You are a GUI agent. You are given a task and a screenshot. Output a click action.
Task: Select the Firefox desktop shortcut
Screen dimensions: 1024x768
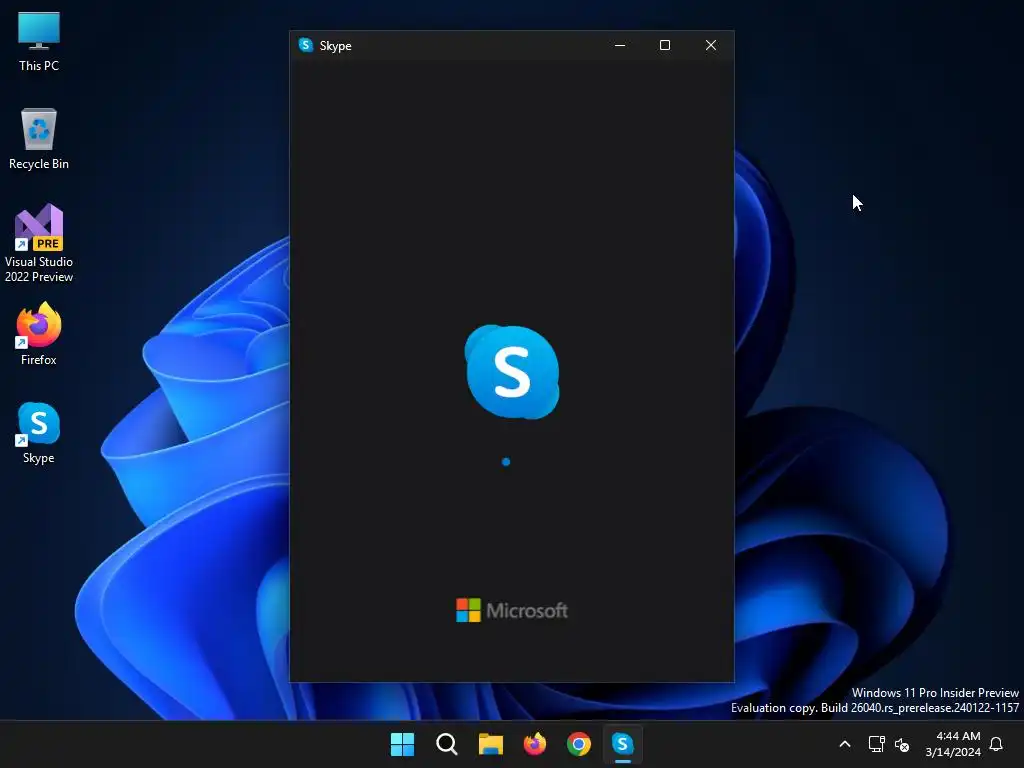(39, 334)
